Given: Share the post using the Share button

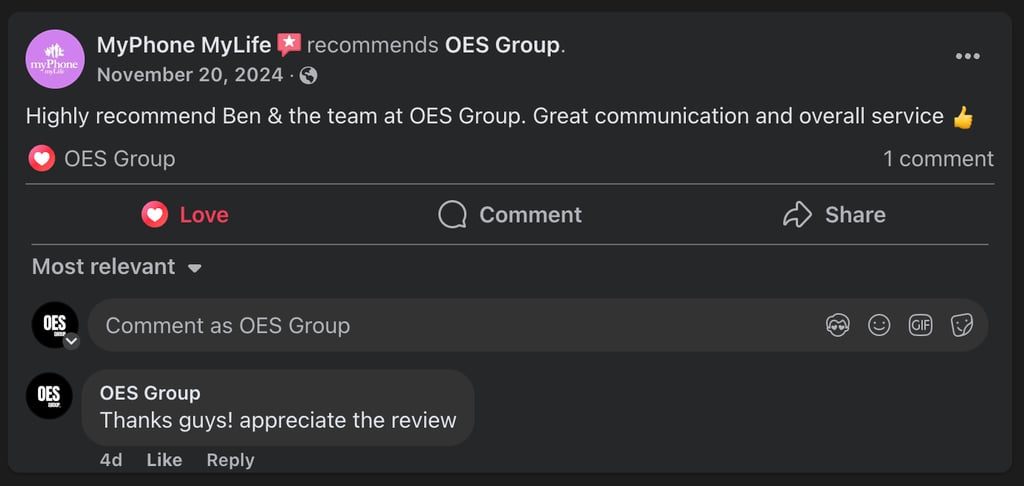Looking at the screenshot, I should [x=834, y=215].
